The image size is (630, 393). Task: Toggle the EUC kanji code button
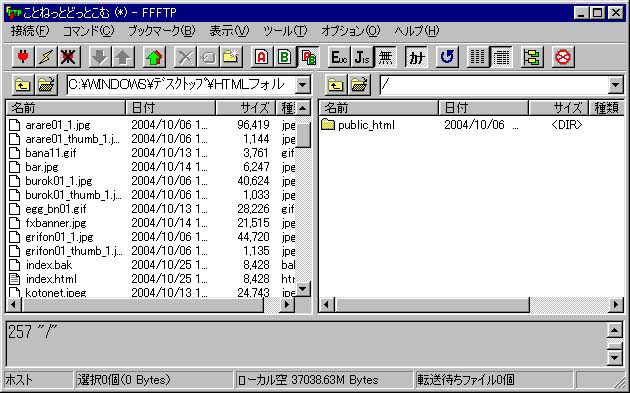click(339, 57)
